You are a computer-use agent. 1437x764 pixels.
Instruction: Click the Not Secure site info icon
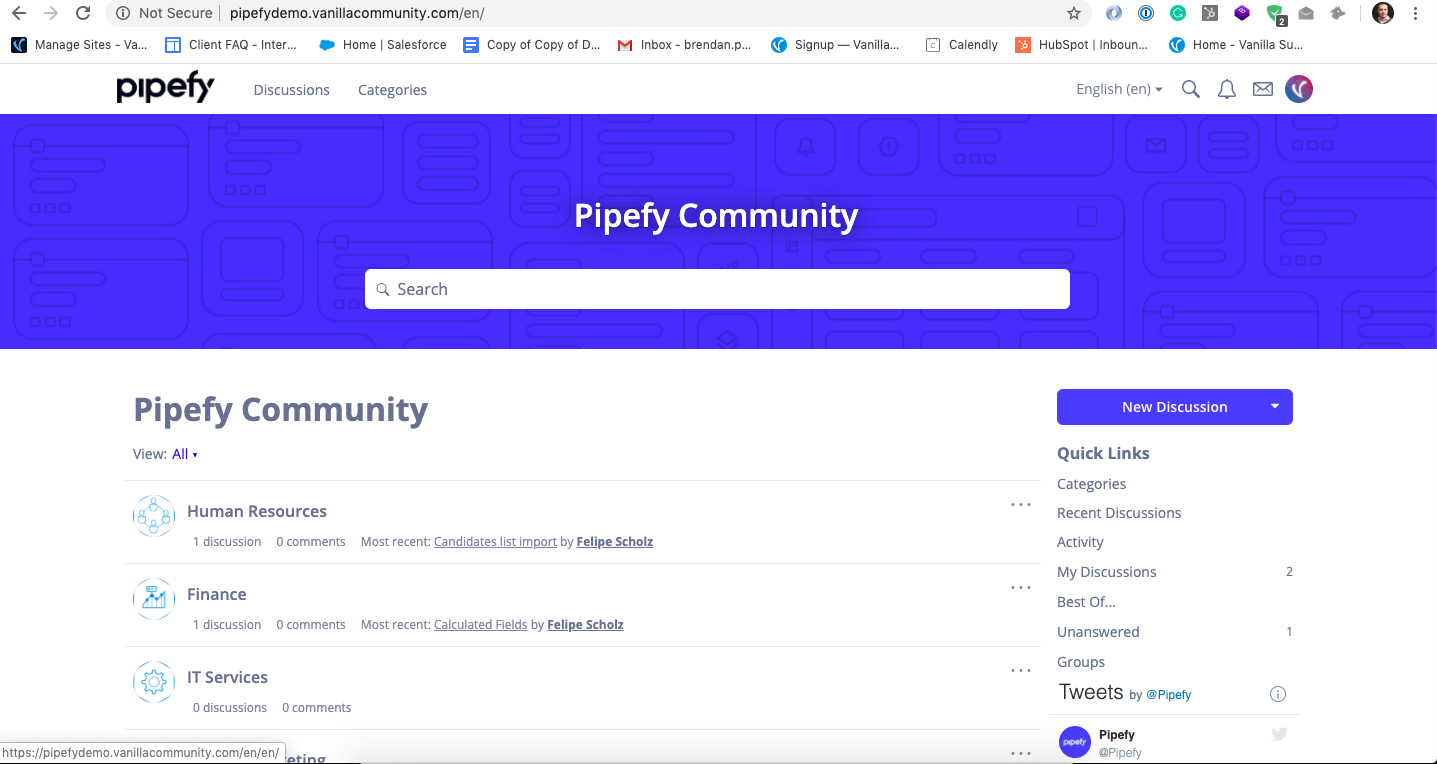coord(122,13)
